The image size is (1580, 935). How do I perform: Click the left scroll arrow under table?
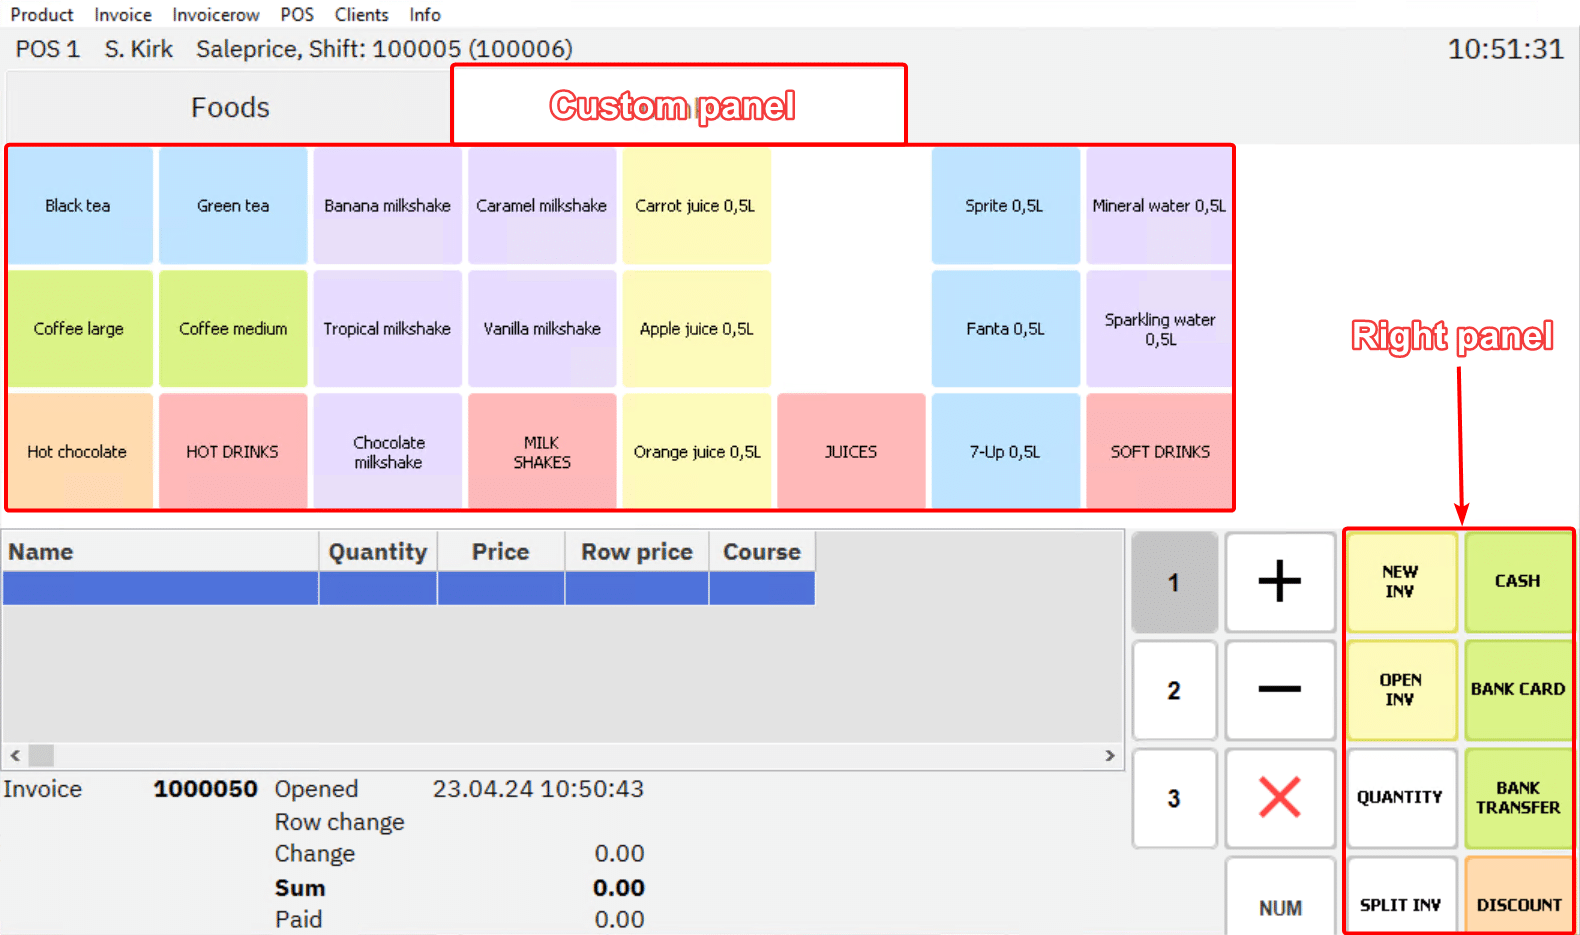pyautogui.click(x=15, y=755)
